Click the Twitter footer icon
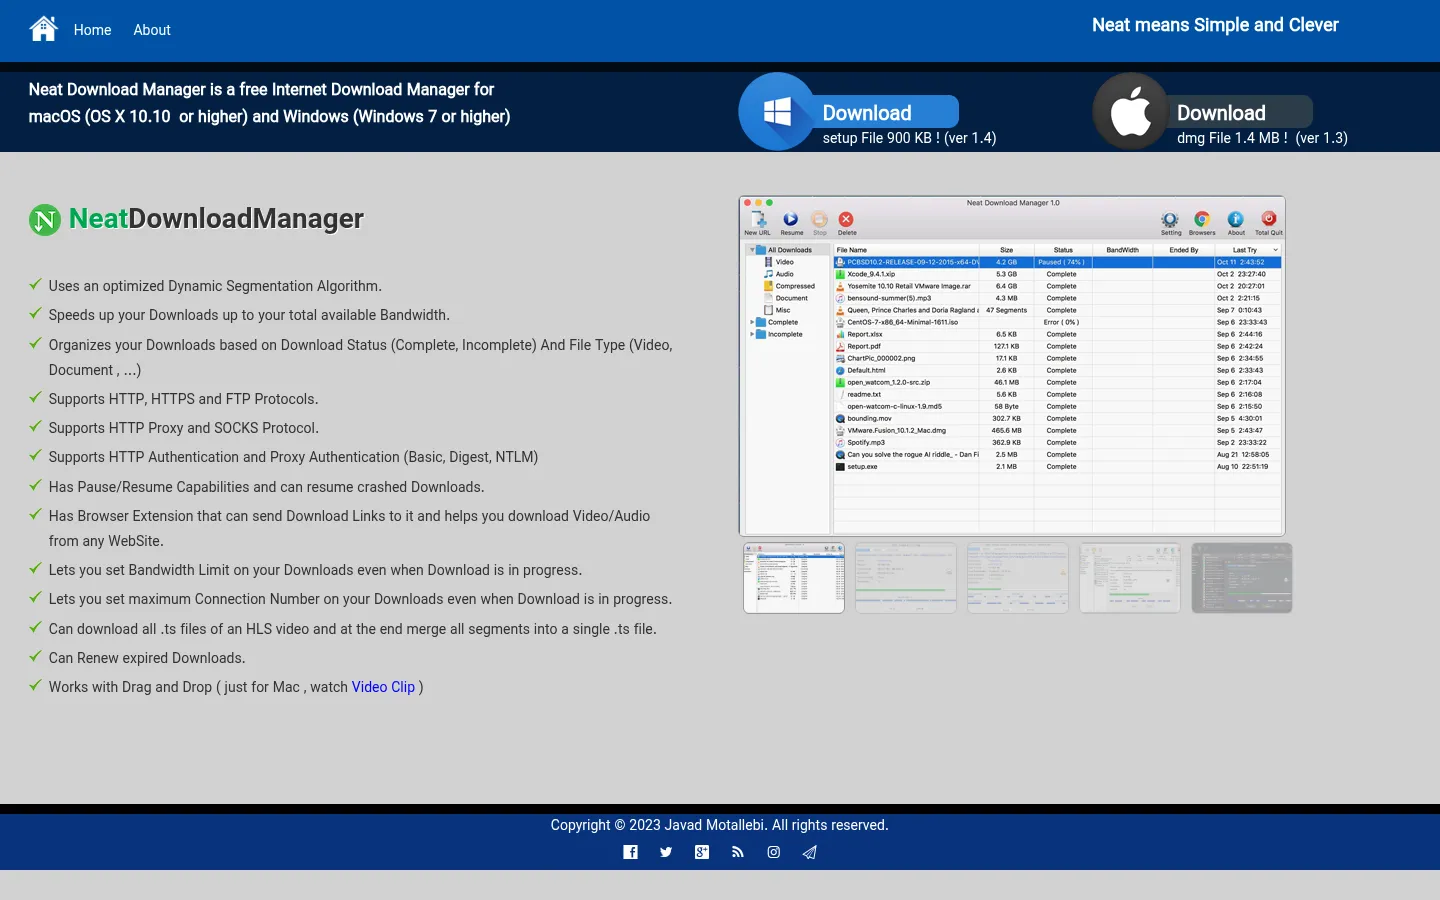The image size is (1440, 900). 666,852
